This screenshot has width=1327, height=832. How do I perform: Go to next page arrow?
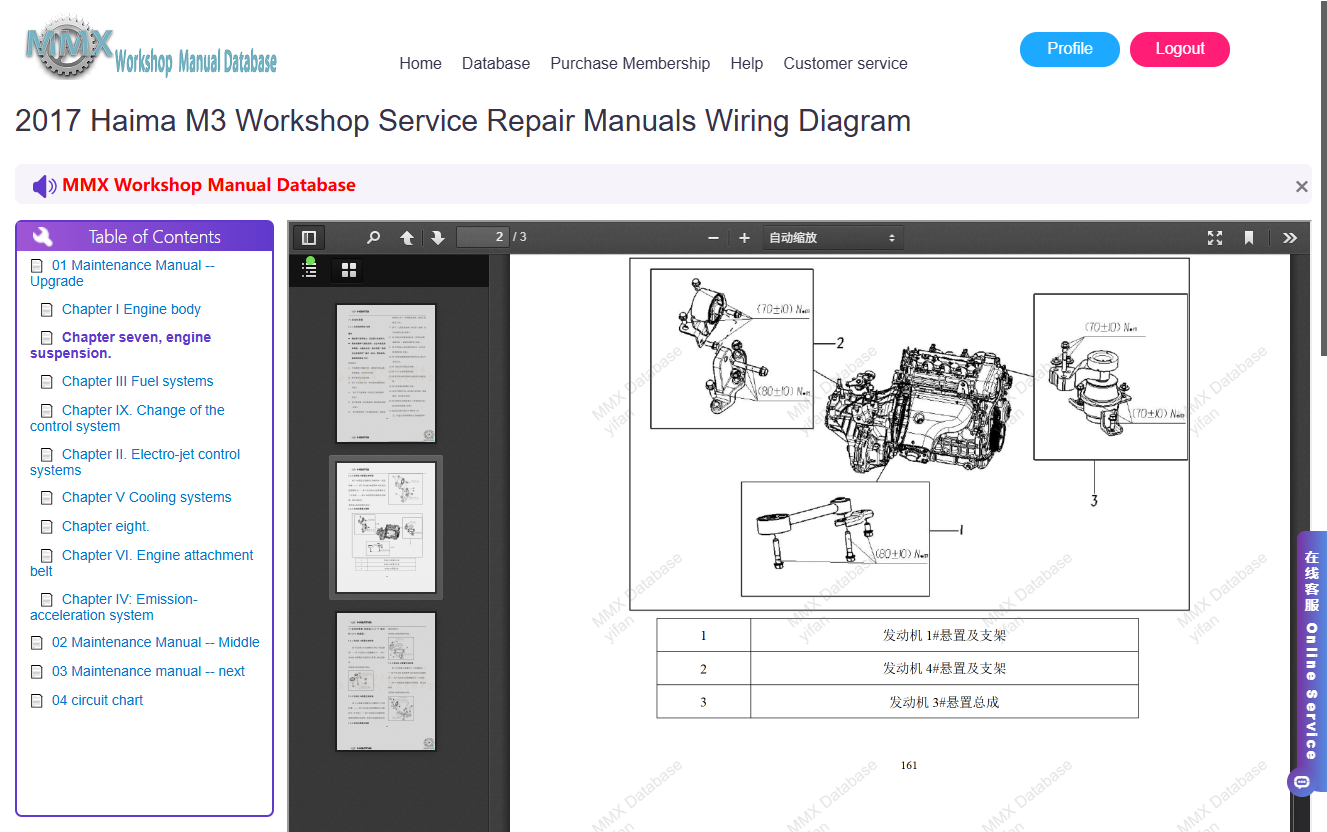(x=437, y=237)
